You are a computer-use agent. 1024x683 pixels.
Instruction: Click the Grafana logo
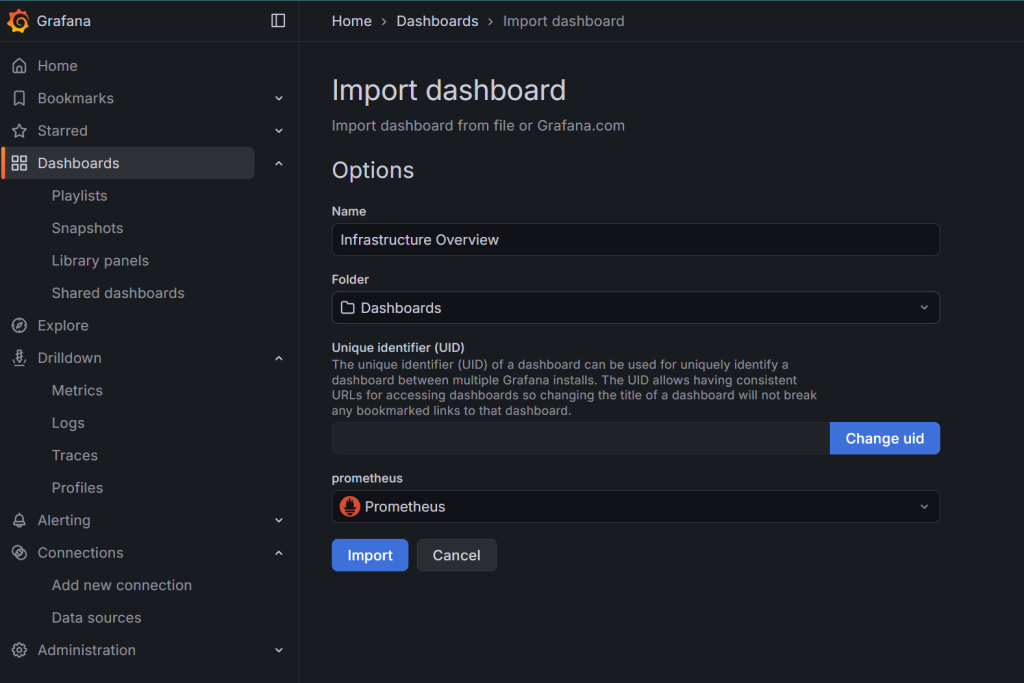[17, 20]
